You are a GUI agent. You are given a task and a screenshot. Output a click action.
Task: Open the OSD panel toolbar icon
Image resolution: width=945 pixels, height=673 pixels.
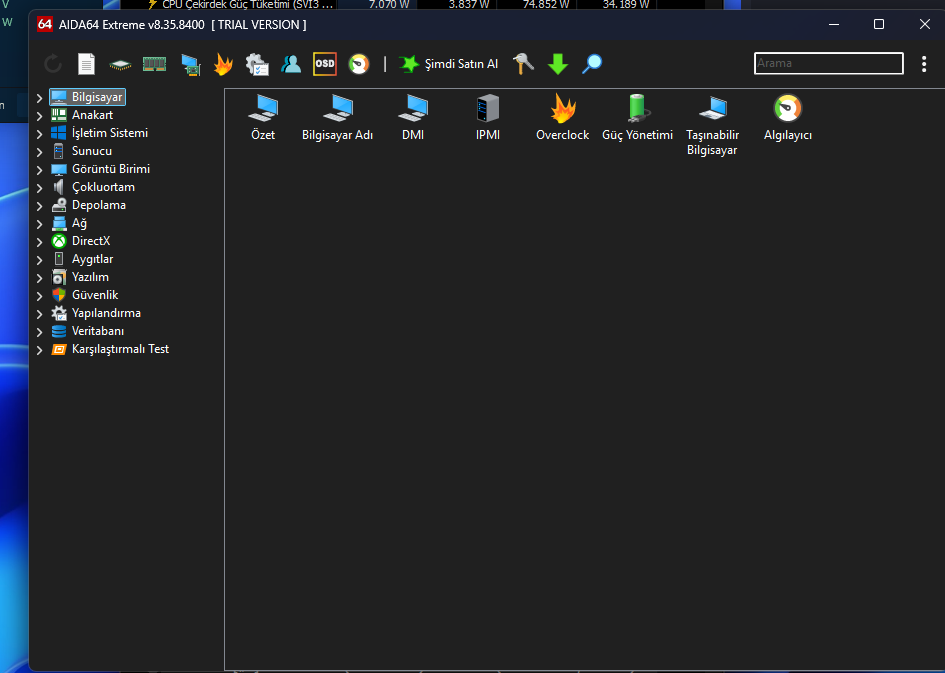point(325,64)
